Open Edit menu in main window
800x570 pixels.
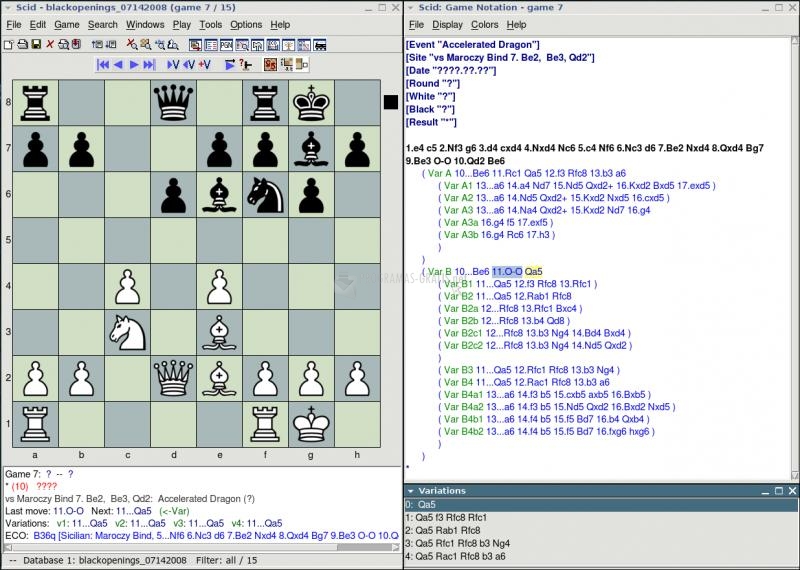[38, 24]
